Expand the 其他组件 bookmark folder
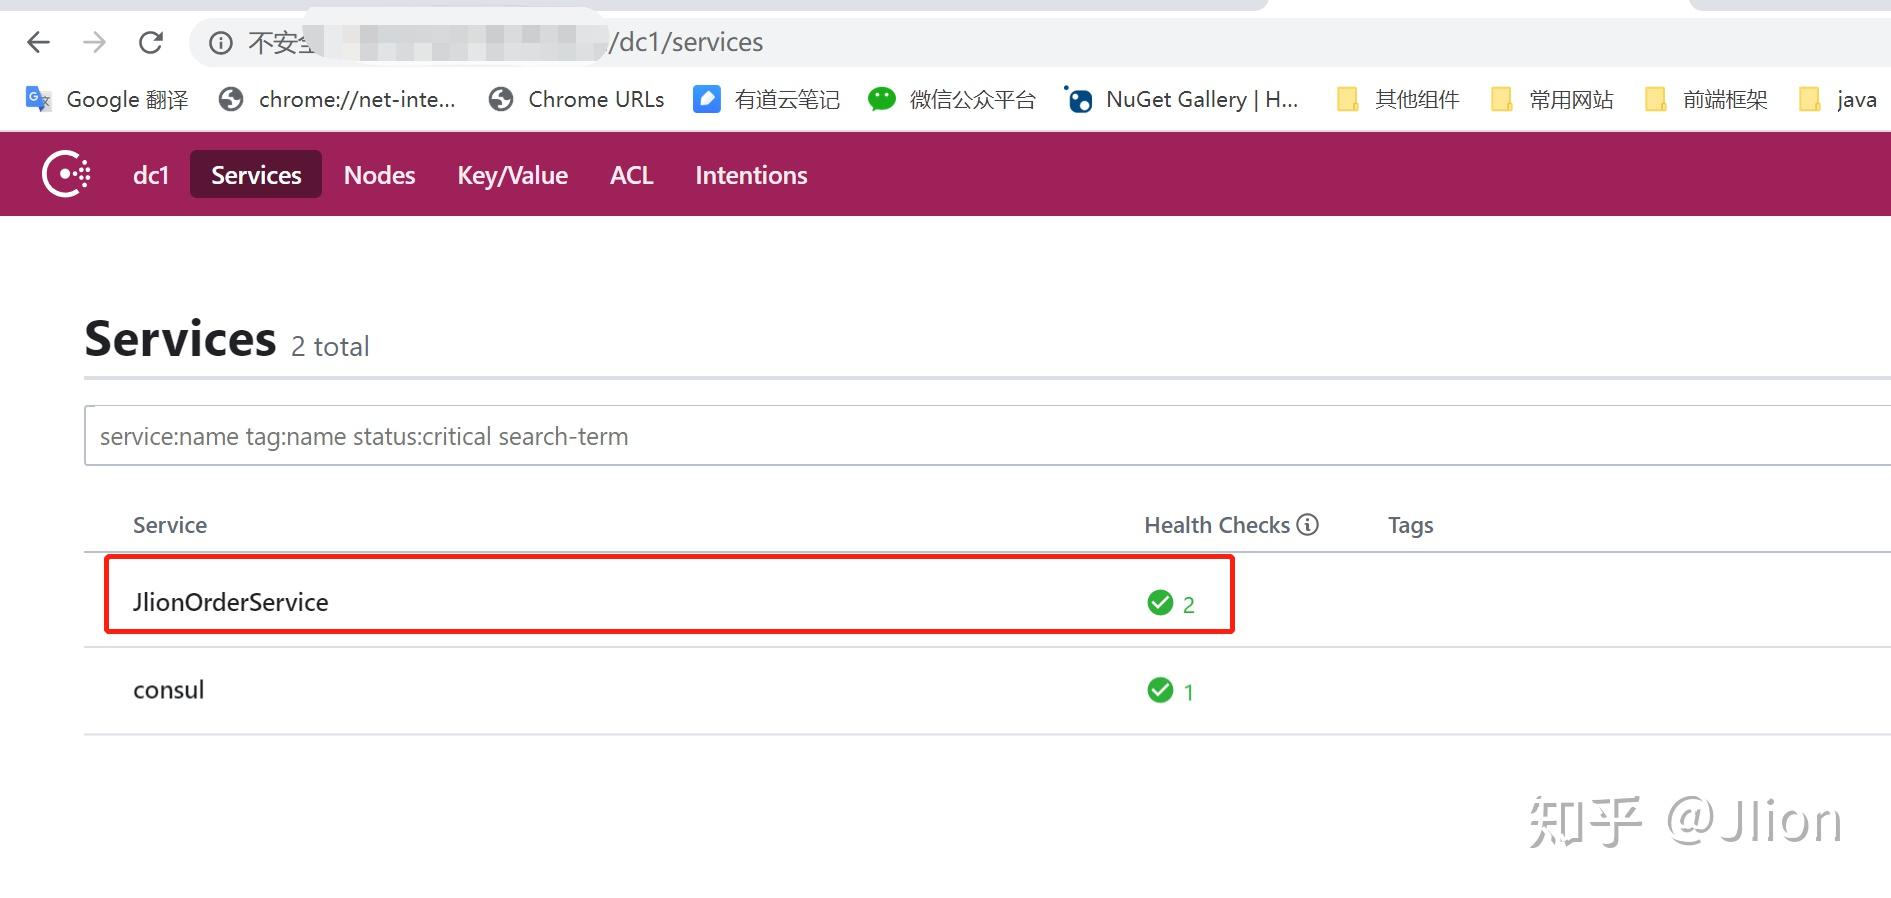Screen dimensions: 1891x898 (1398, 99)
